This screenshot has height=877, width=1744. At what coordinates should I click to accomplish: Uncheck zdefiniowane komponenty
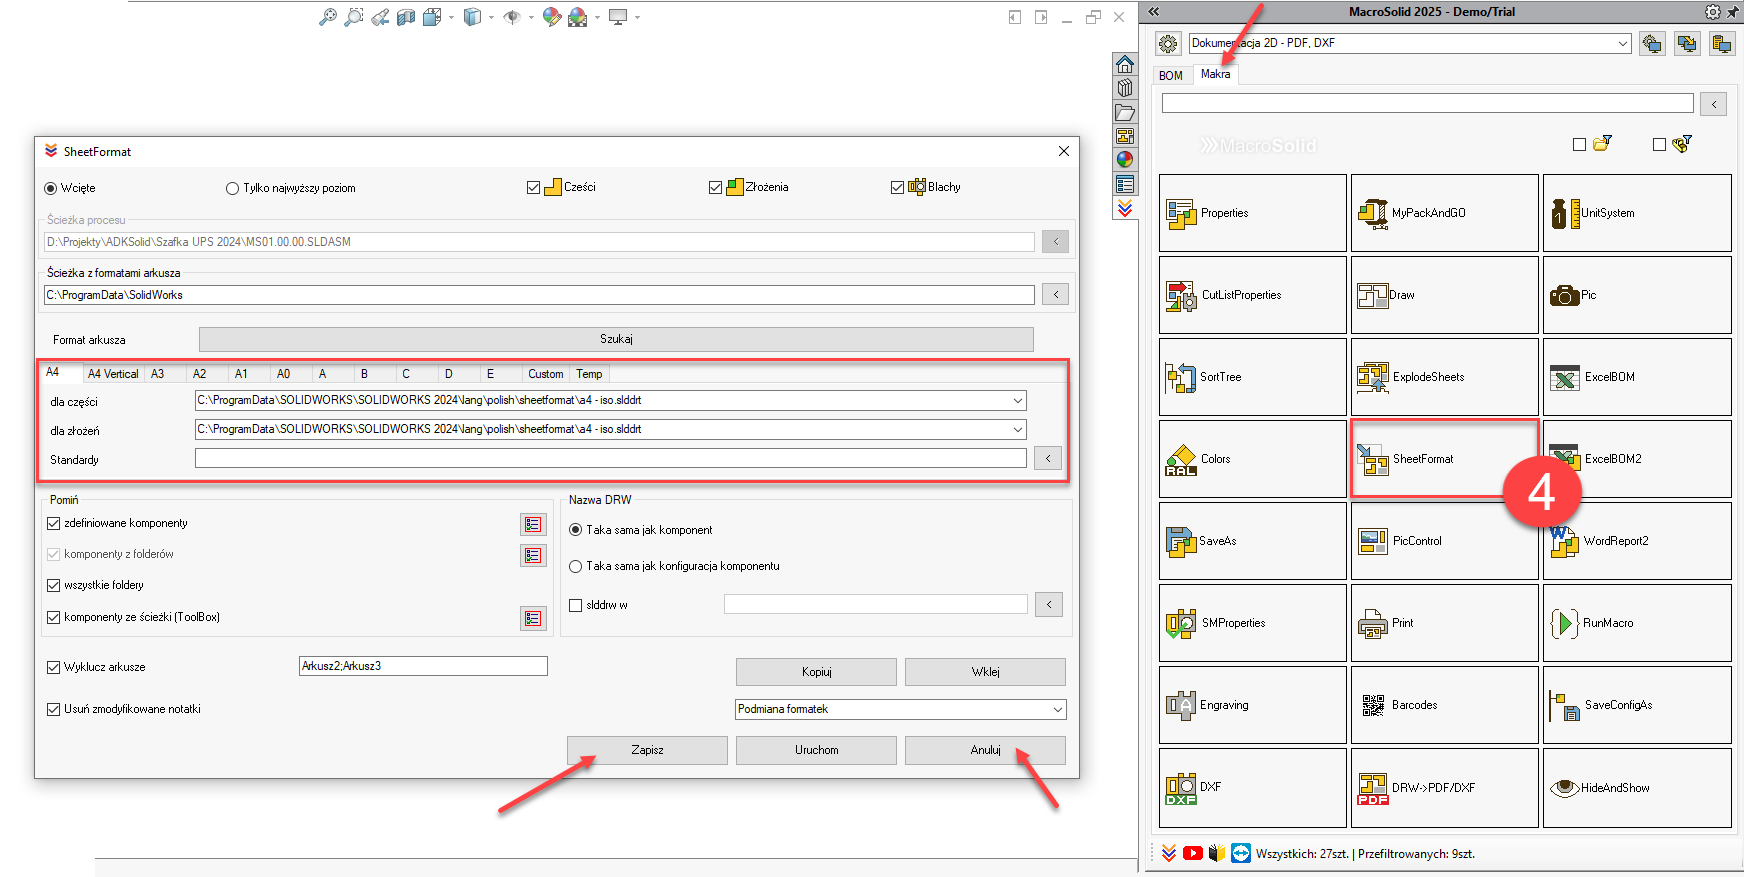coord(54,523)
